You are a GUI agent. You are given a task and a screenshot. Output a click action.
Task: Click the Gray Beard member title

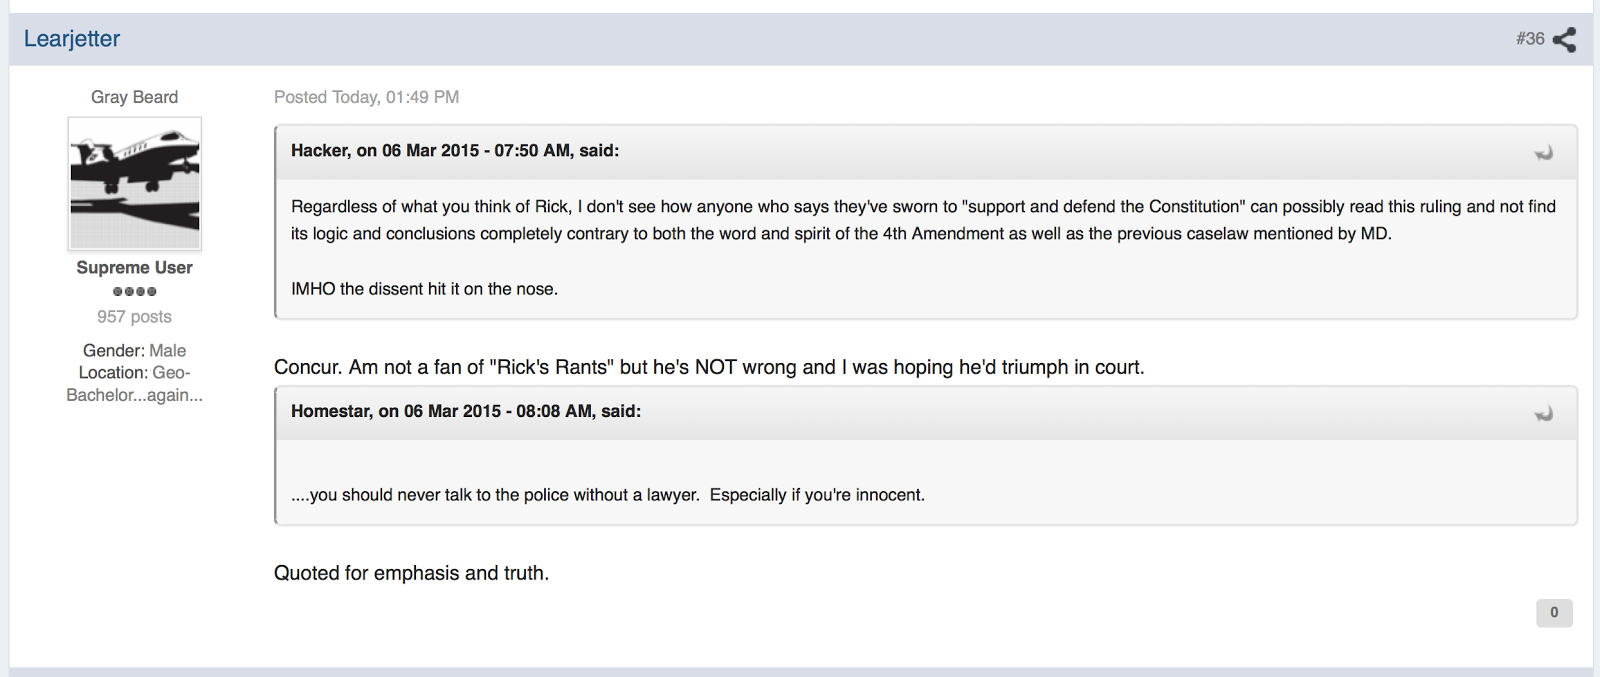click(x=135, y=97)
